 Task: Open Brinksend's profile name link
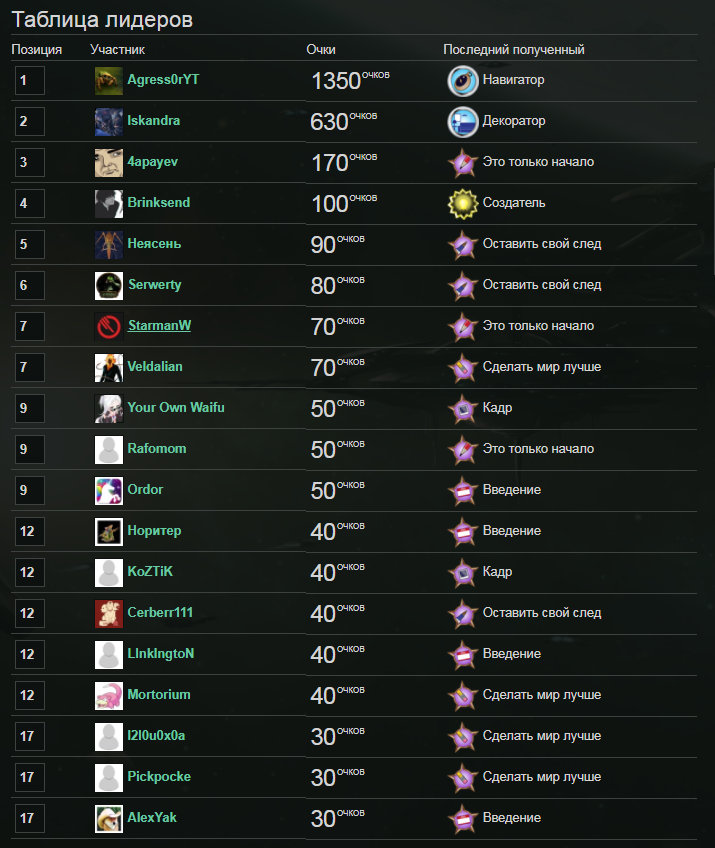point(158,203)
